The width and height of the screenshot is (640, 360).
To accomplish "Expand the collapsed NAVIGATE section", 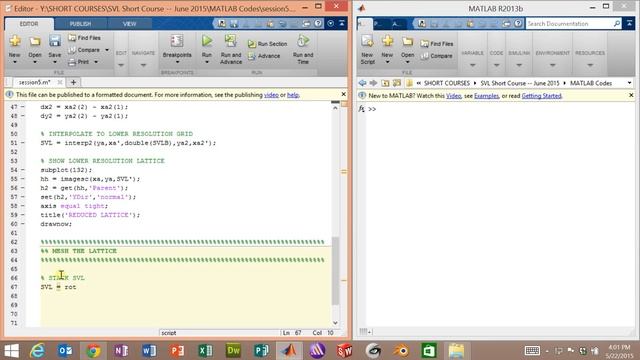I will click(x=143, y=65).
